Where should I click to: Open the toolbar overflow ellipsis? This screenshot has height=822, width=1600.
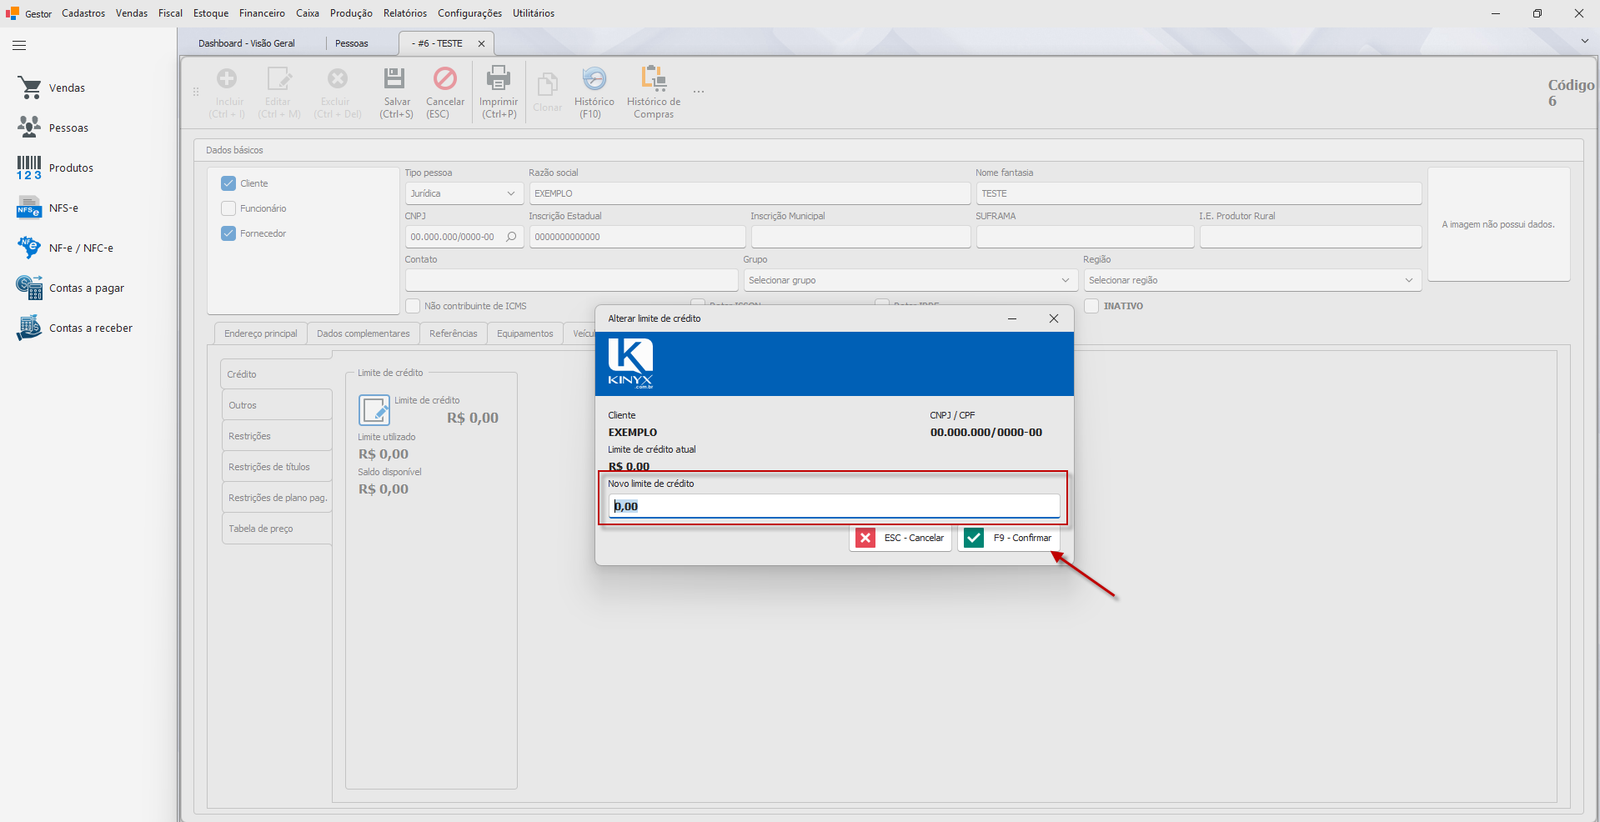pyautogui.click(x=699, y=92)
